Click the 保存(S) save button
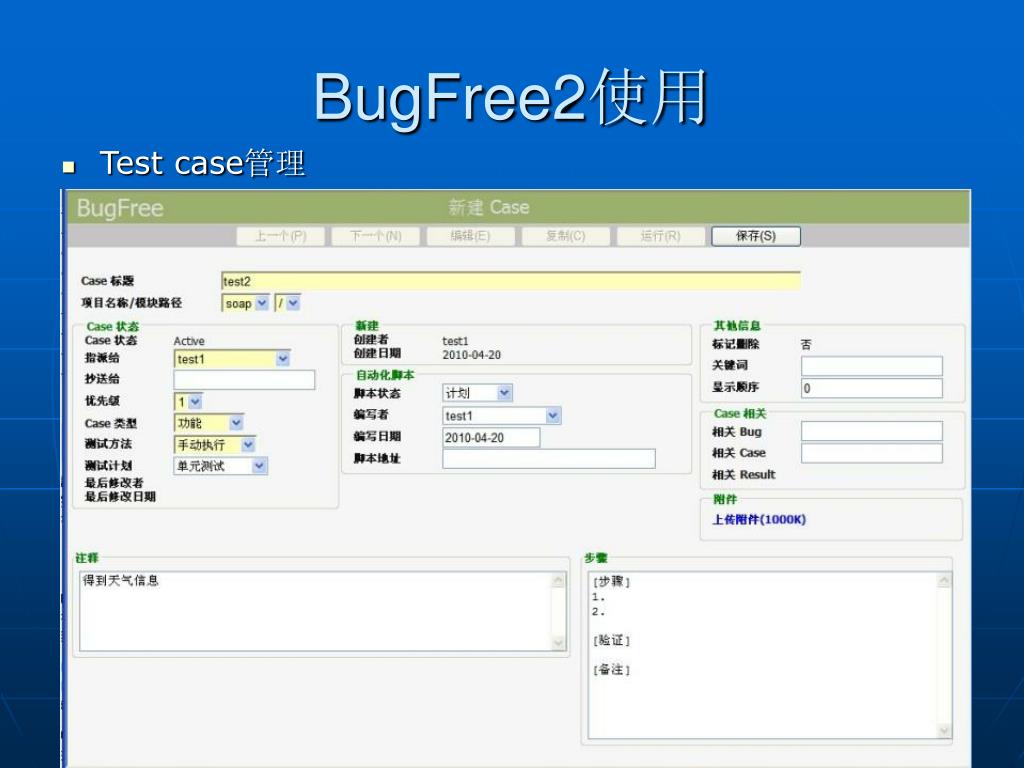This screenshot has height=768, width=1024. click(x=756, y=236)
